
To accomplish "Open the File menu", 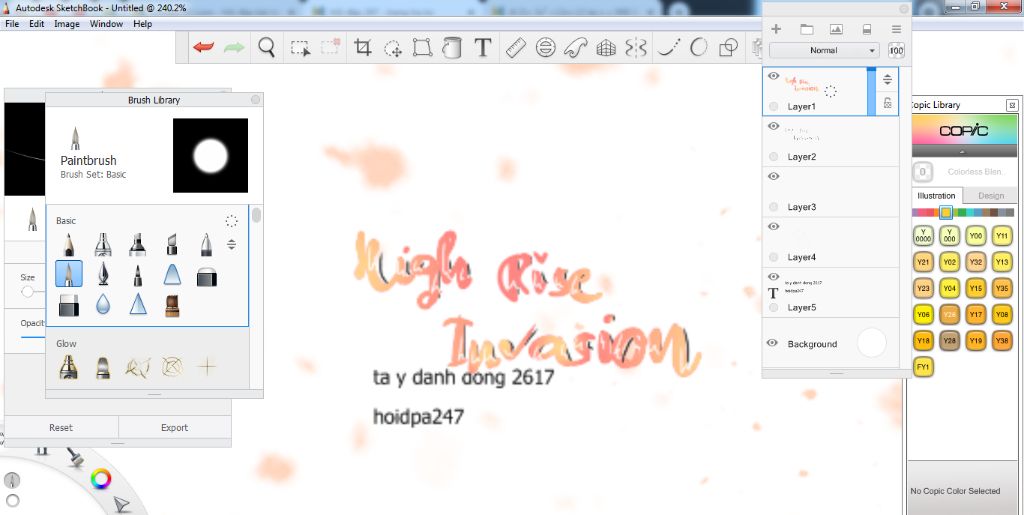I will click(x=12, y=23).
